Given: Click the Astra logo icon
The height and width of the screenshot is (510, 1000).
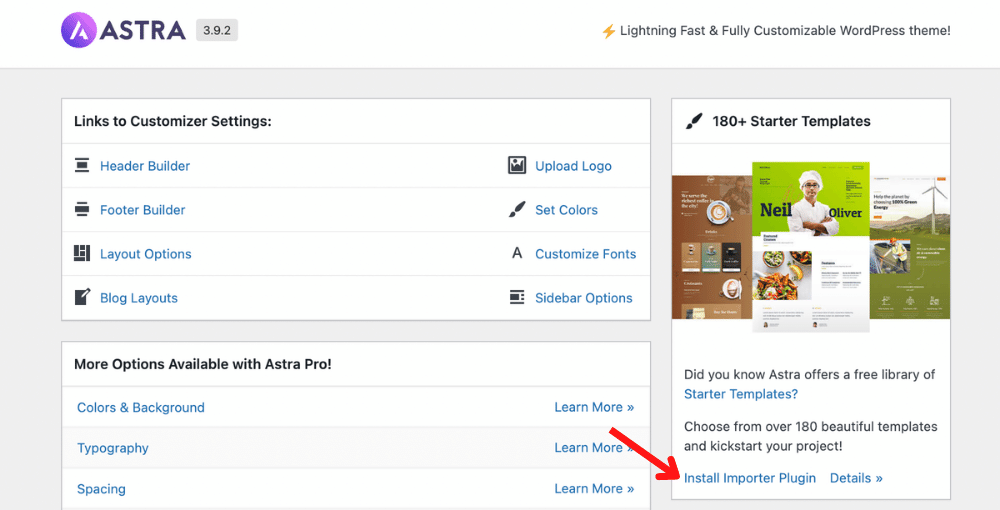Looking at the screenshot, I should (79, 30).
